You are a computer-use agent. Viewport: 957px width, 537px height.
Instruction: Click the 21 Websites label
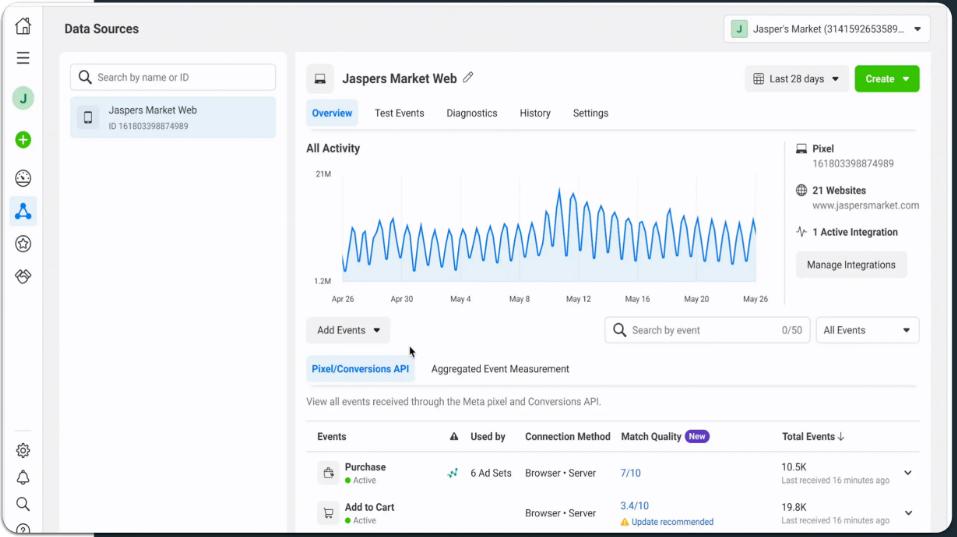pos(839,190)
